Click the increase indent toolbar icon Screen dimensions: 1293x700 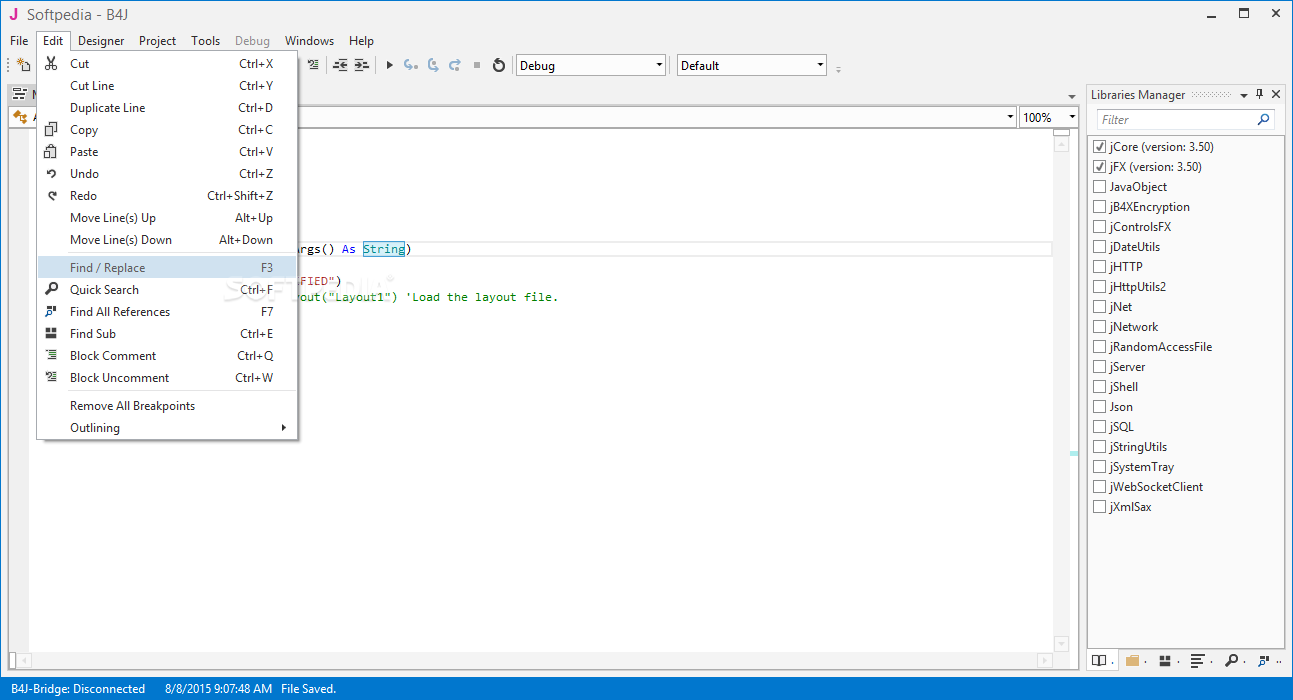(361, 65)
